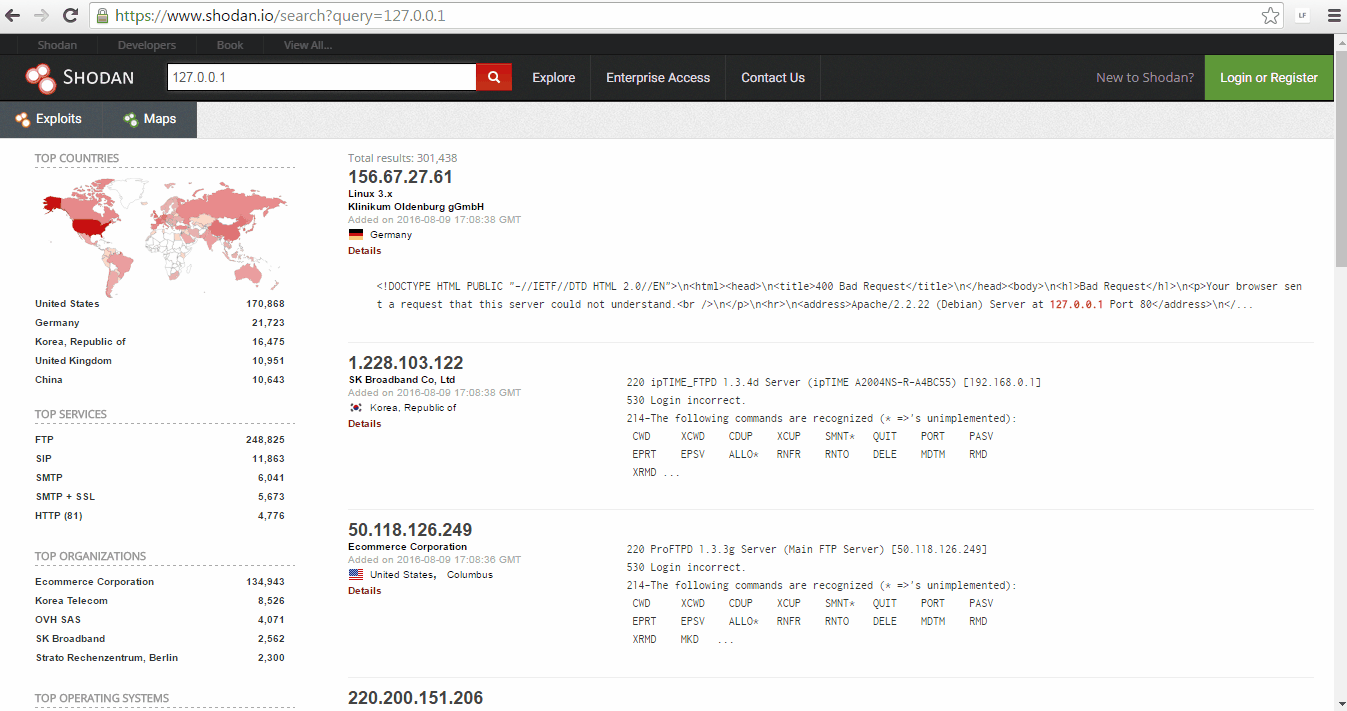Filter by FTP service

coord(43,440)
